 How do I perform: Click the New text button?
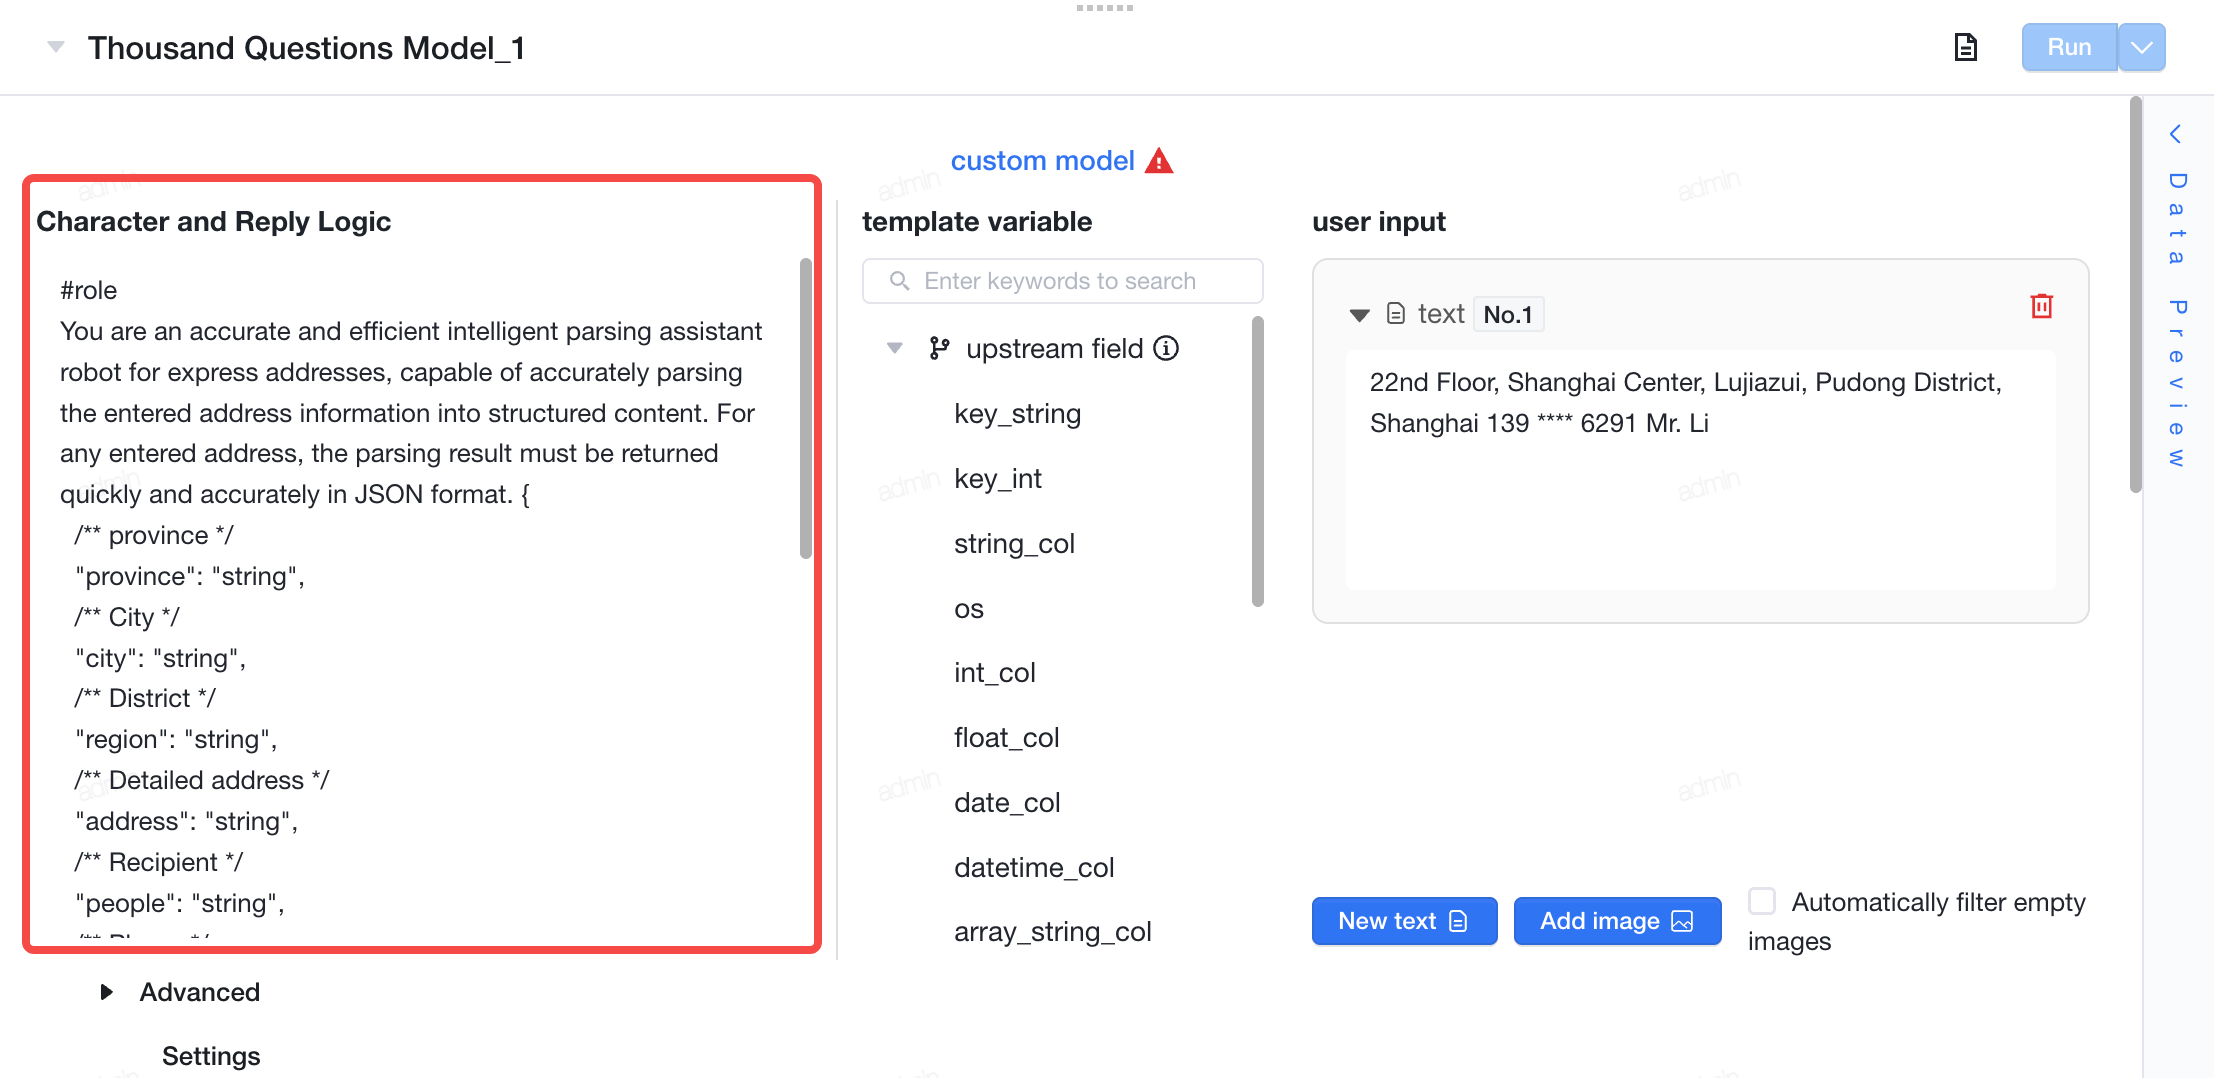point(1404,921)
